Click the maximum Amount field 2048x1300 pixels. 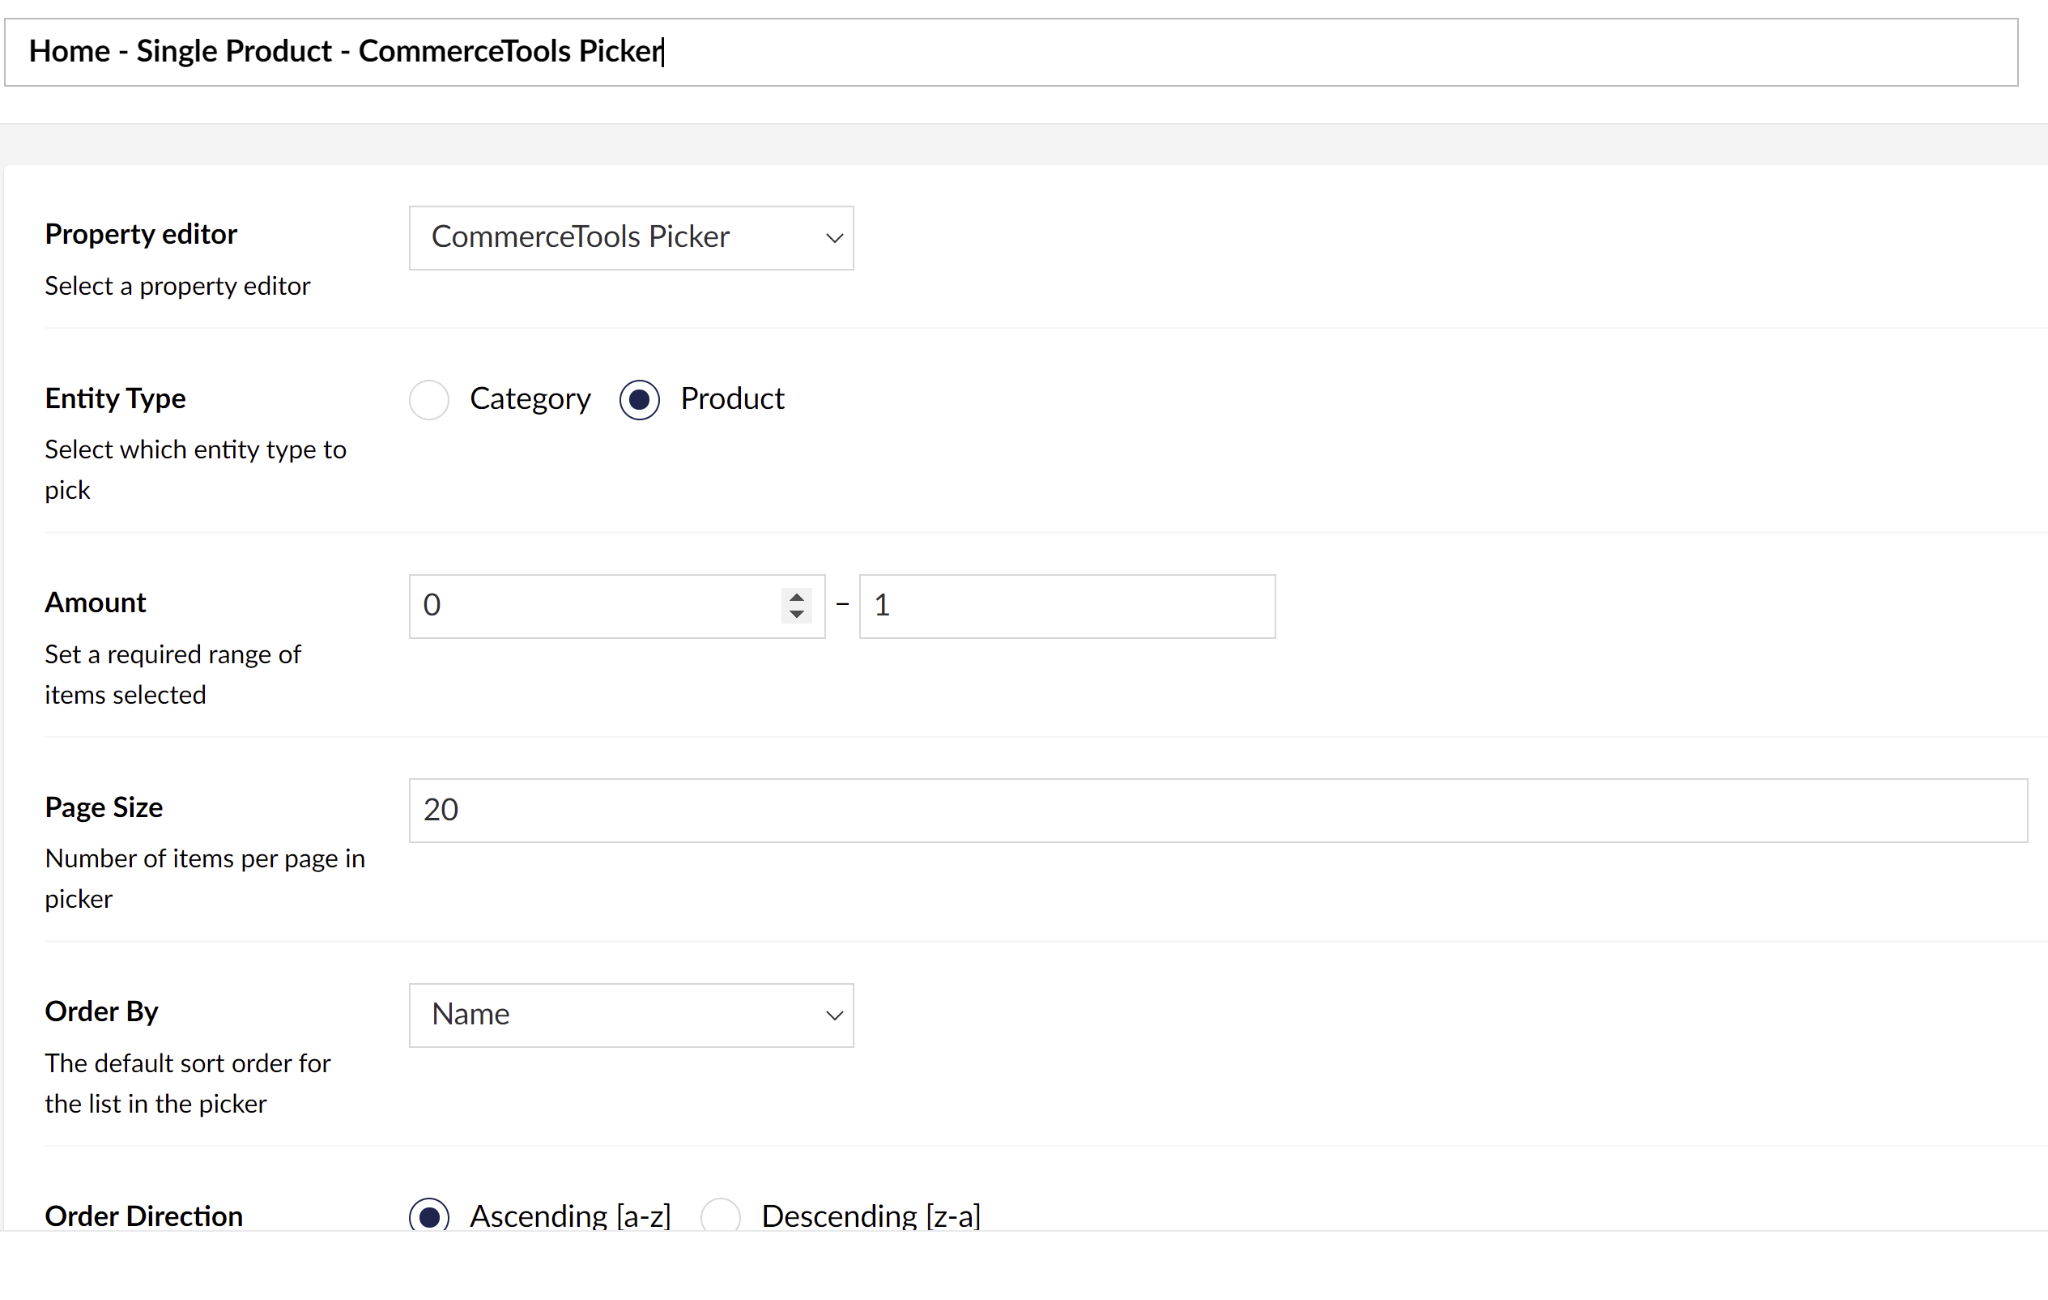point(1067,606)
